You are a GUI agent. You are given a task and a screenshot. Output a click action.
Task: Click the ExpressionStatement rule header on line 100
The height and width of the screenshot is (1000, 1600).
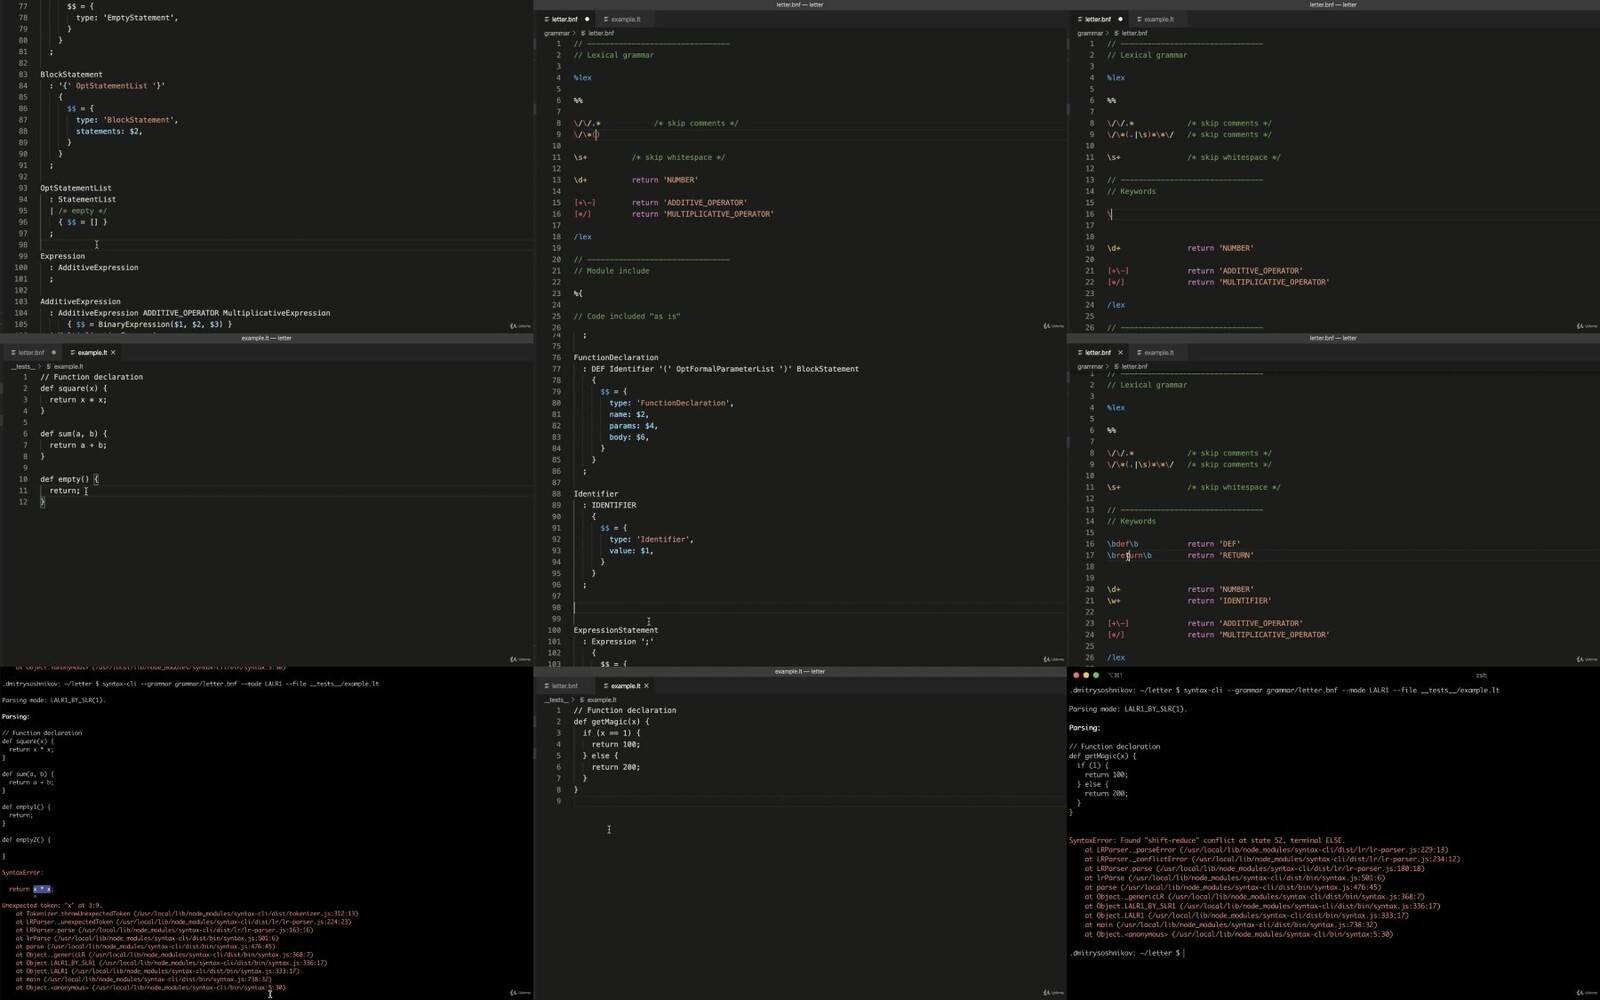pyautogui.click(x=616, y=630)
